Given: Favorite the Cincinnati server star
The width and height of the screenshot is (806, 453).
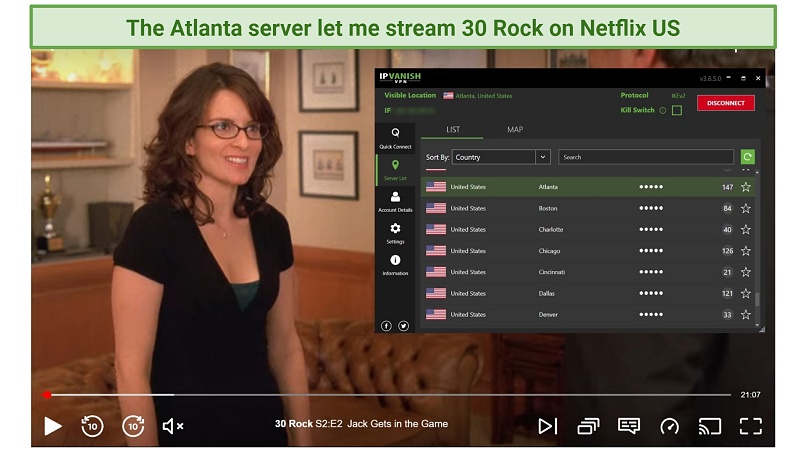Looking at the screenshot, I should [746, 272].
